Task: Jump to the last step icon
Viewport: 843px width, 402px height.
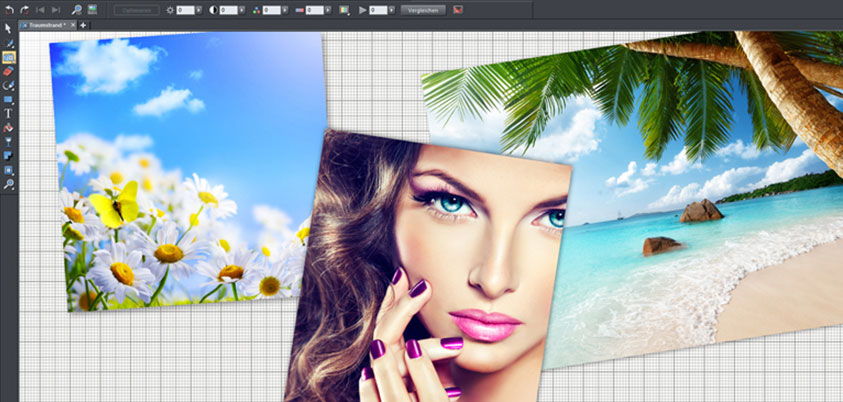Action: coord(55,10)
